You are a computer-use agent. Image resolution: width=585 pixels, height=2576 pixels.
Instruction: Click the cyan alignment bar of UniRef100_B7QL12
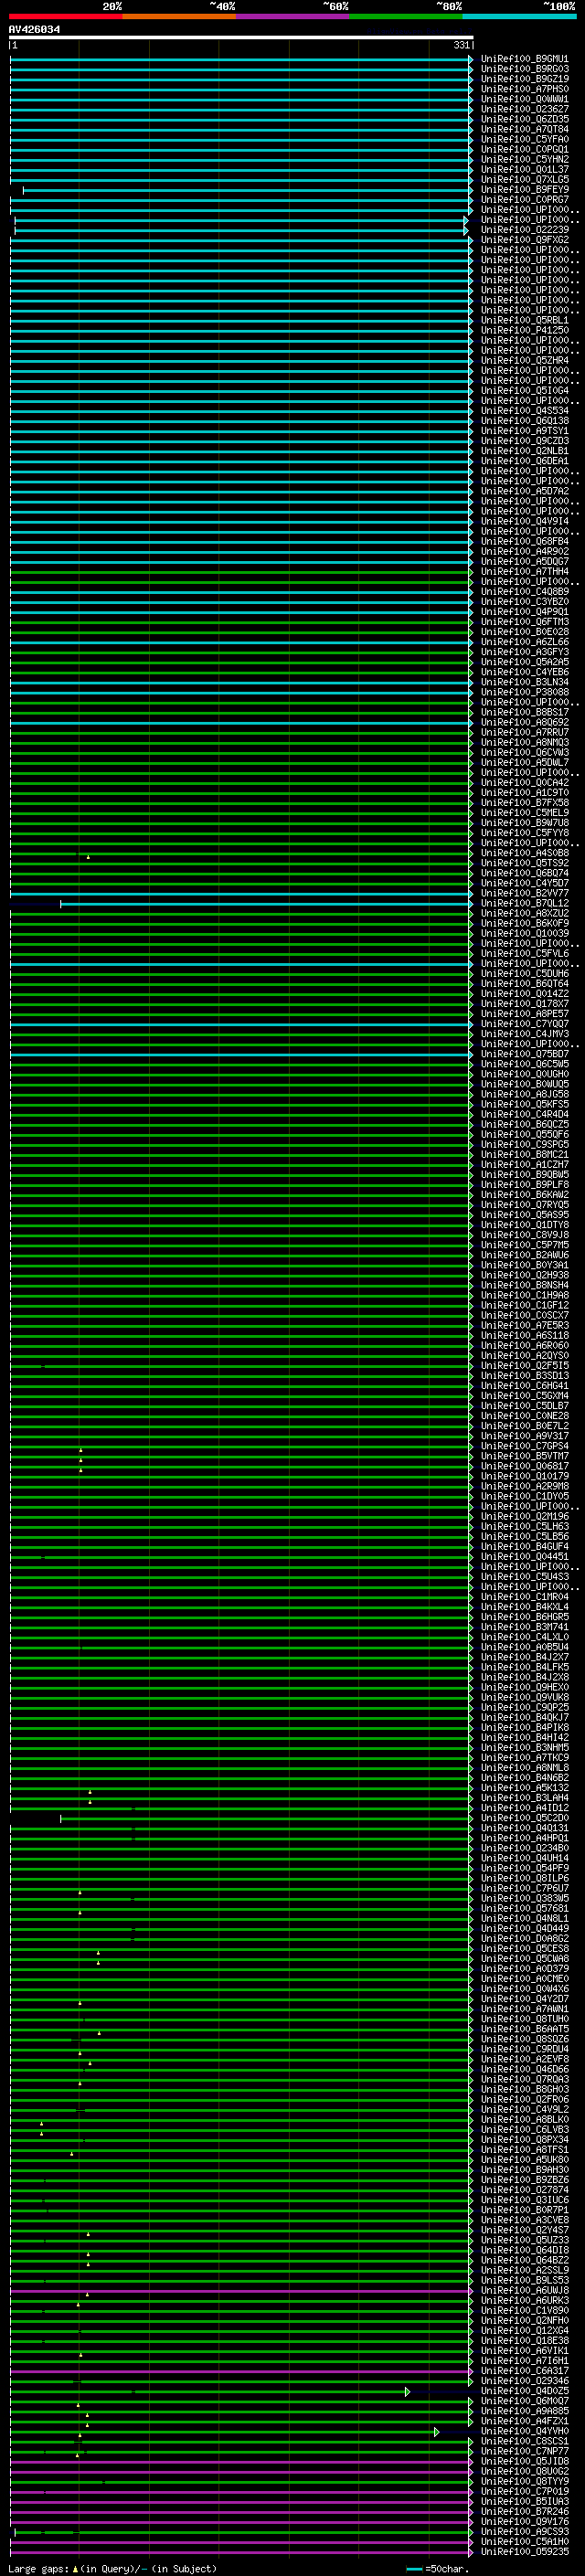(x=266, y=904)
